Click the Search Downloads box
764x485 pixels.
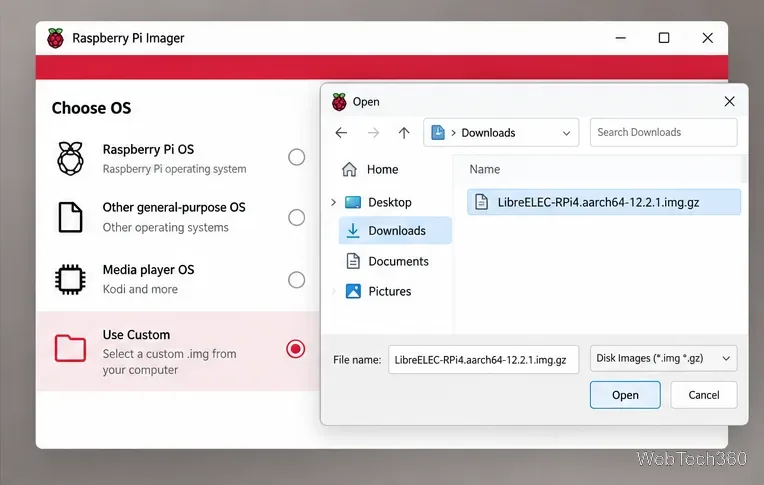point(663,132)
